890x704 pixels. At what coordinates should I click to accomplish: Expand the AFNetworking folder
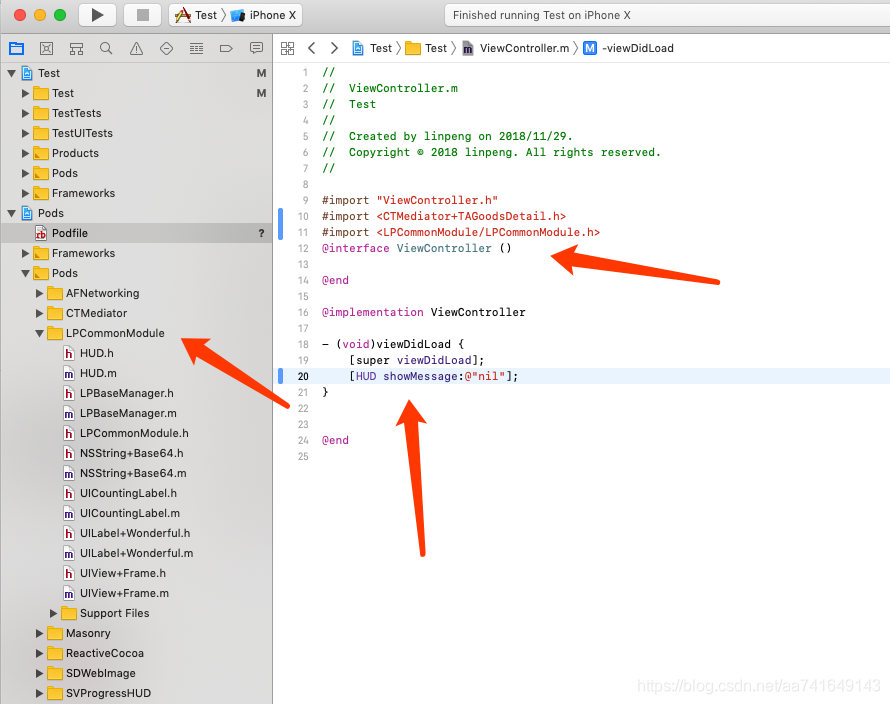(x=39, y=293)
